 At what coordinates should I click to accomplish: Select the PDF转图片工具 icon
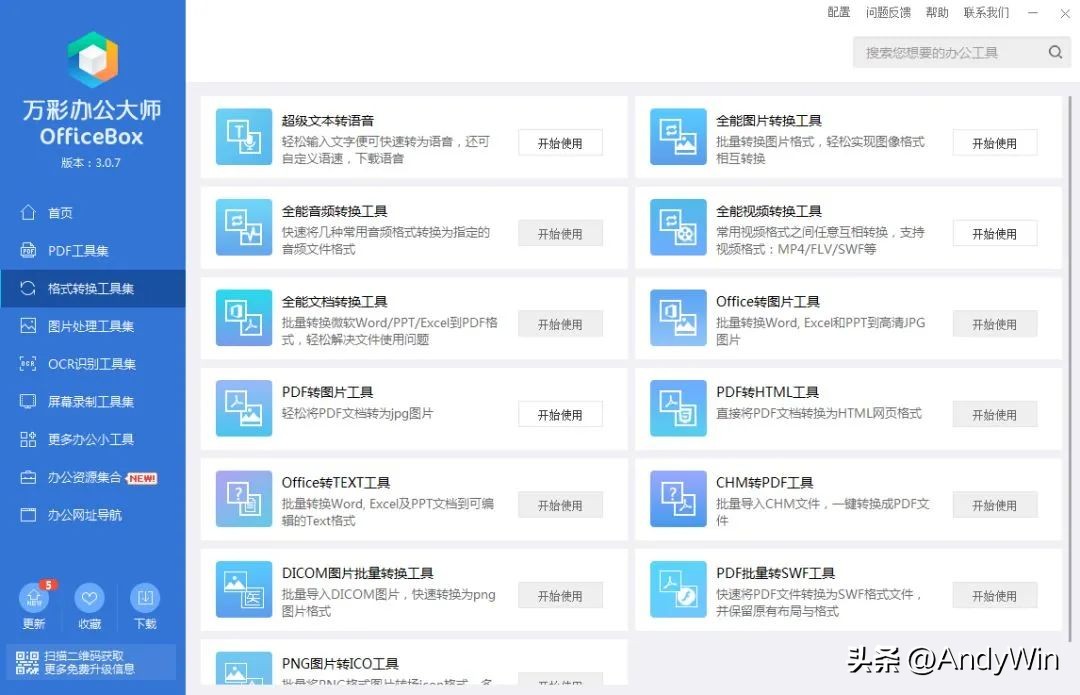point(243,408)
